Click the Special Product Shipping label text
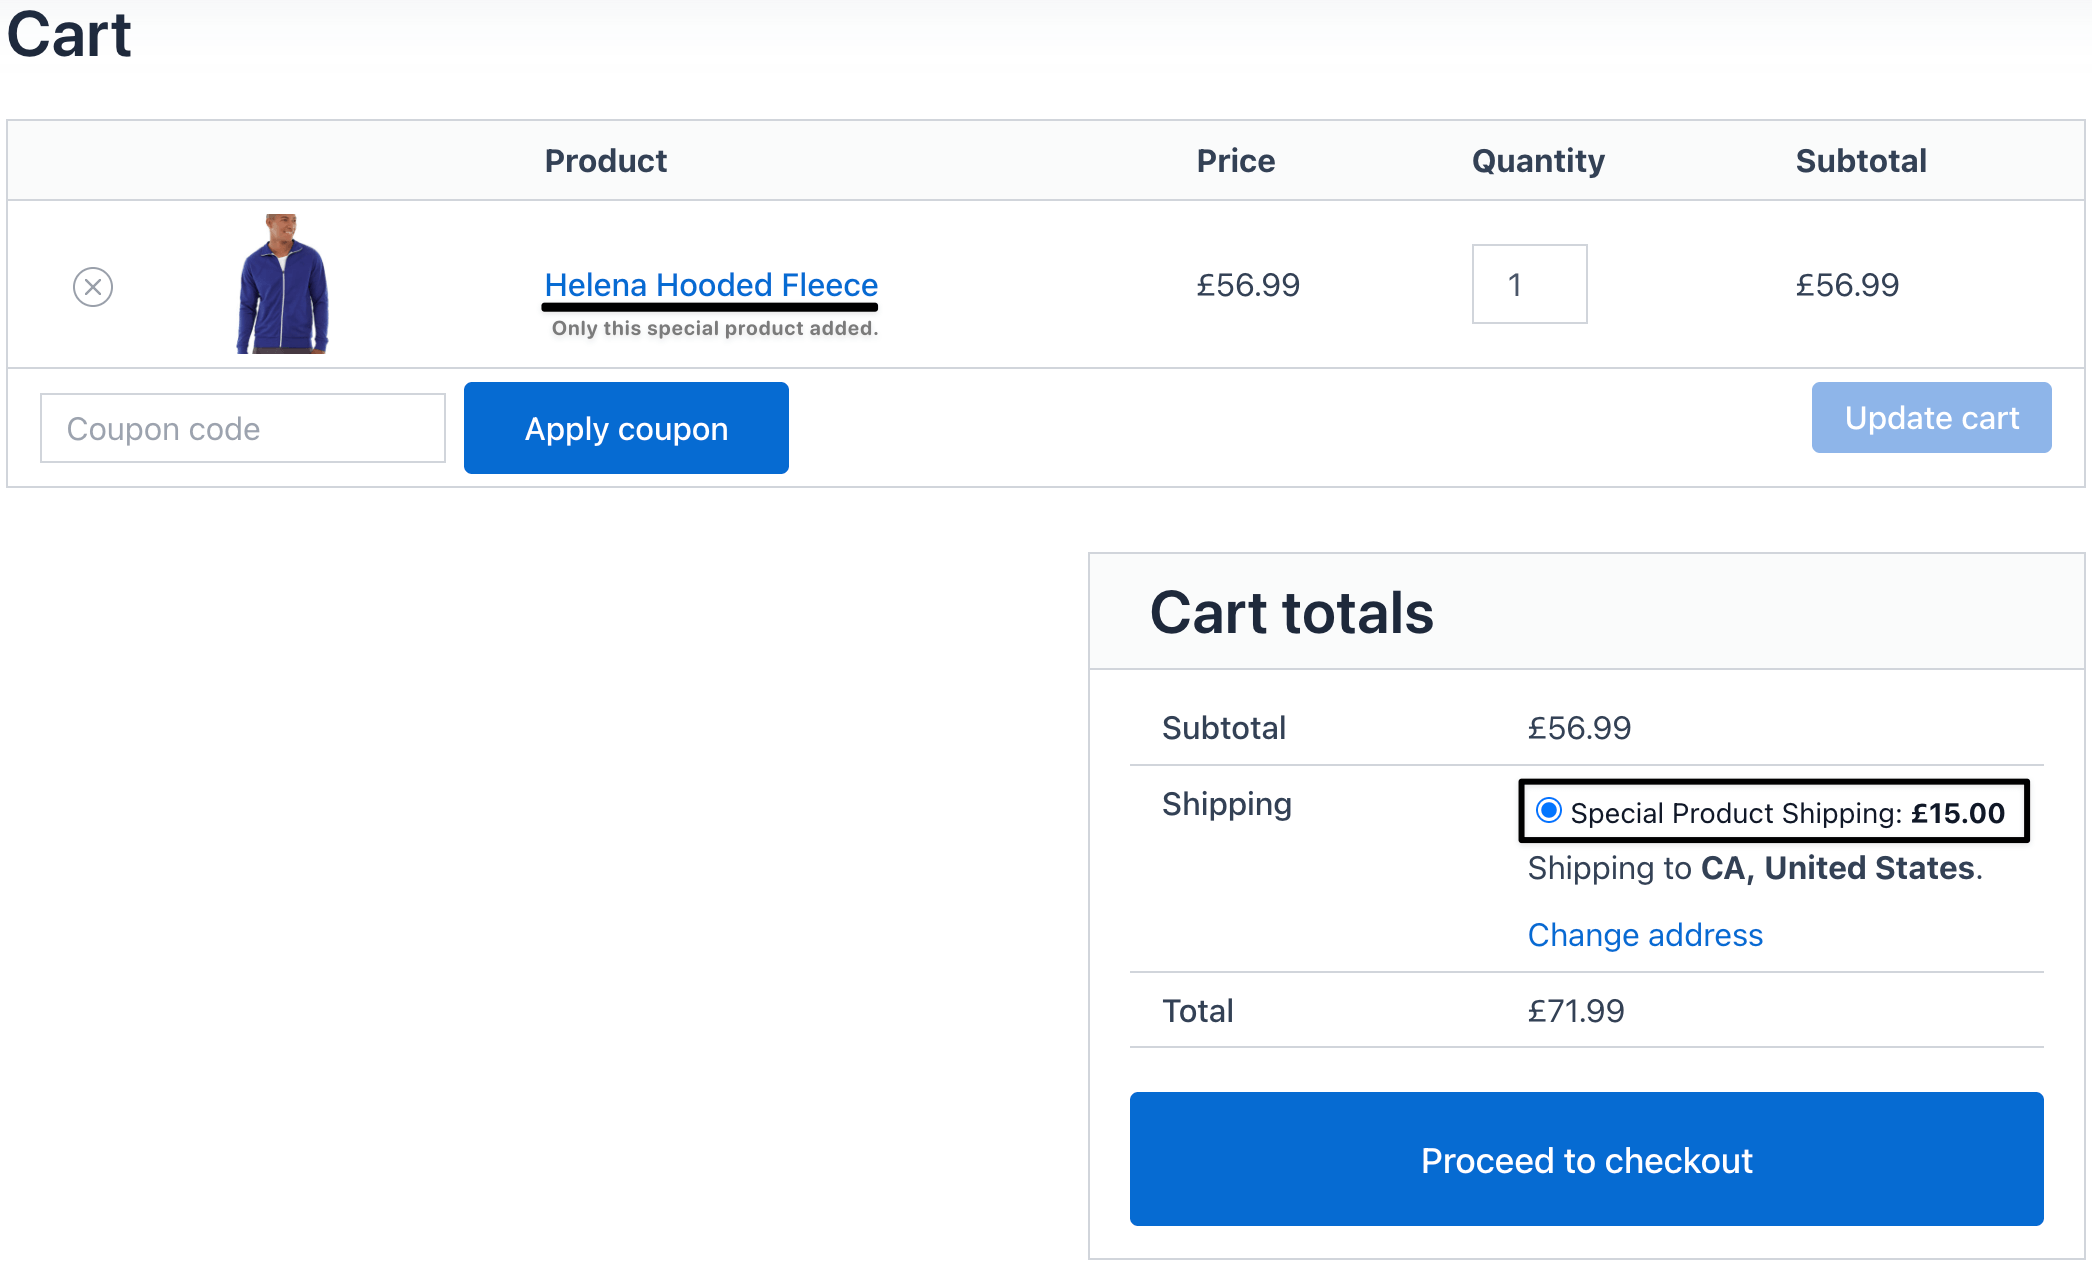2092x1268 pixels. coord(1787,813)
